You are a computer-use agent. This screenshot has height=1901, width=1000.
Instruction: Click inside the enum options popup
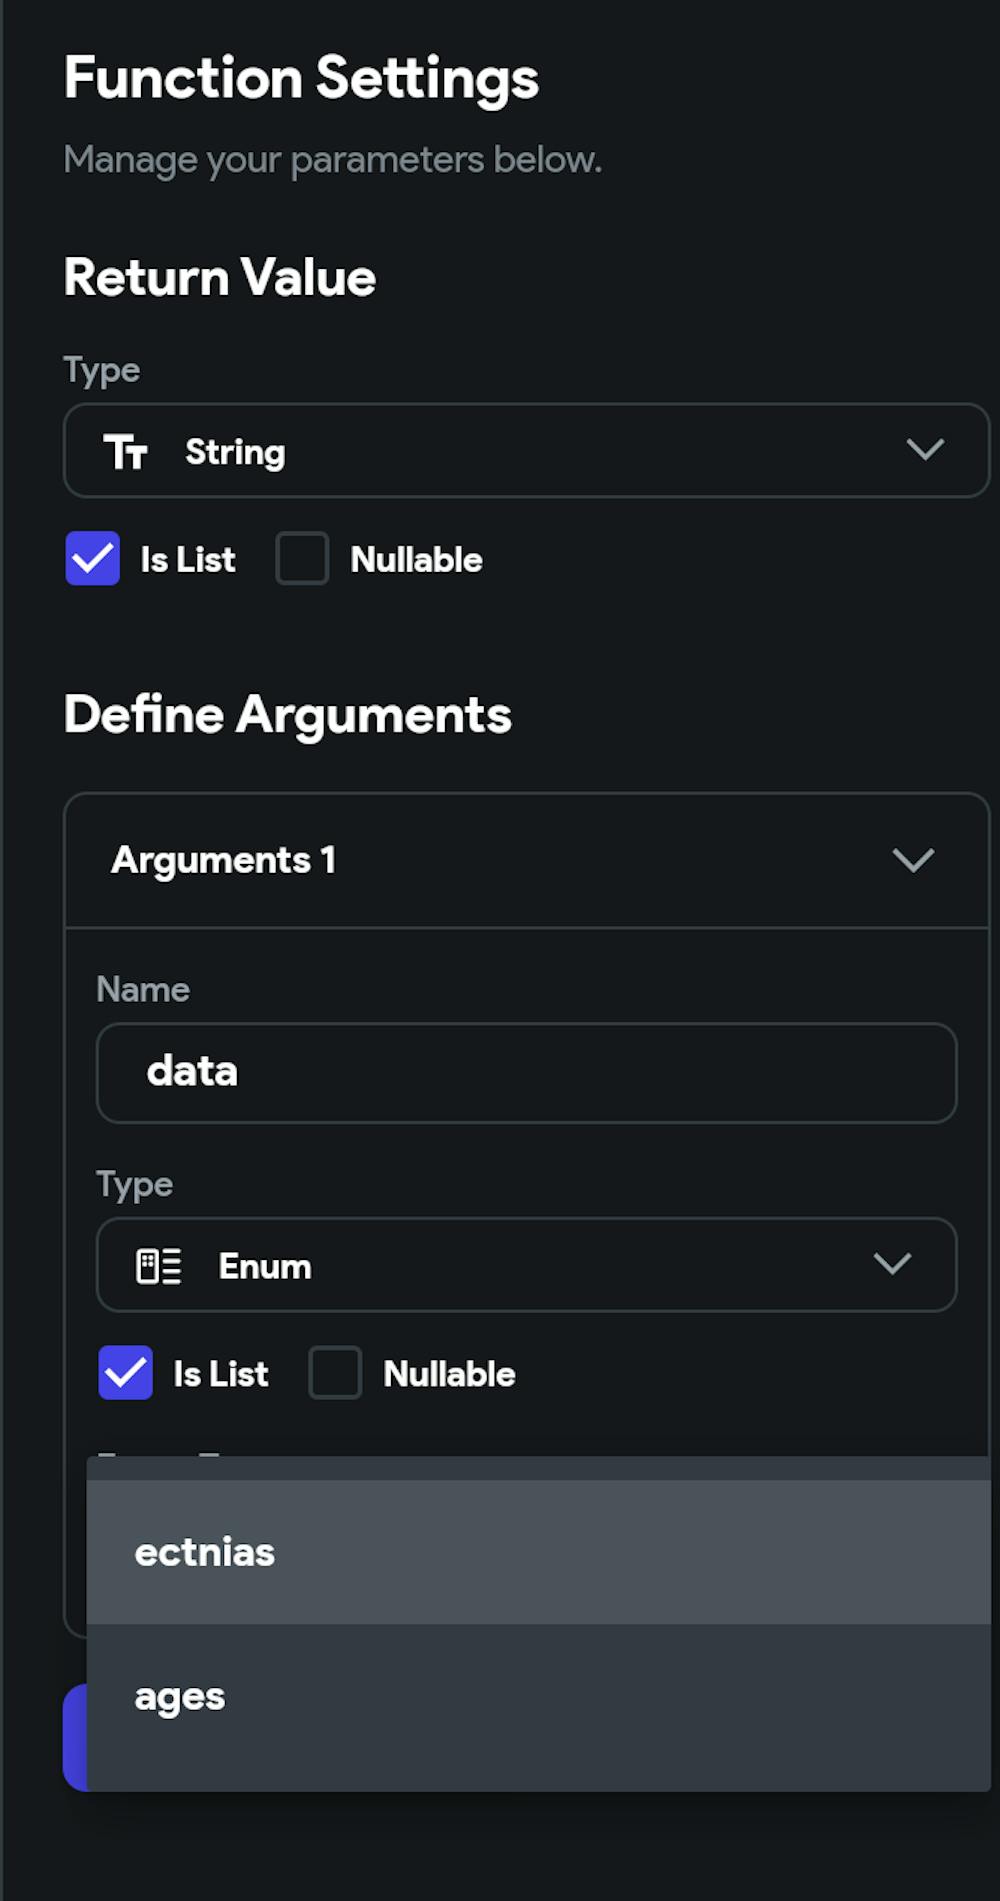[x=540, y=1620]
